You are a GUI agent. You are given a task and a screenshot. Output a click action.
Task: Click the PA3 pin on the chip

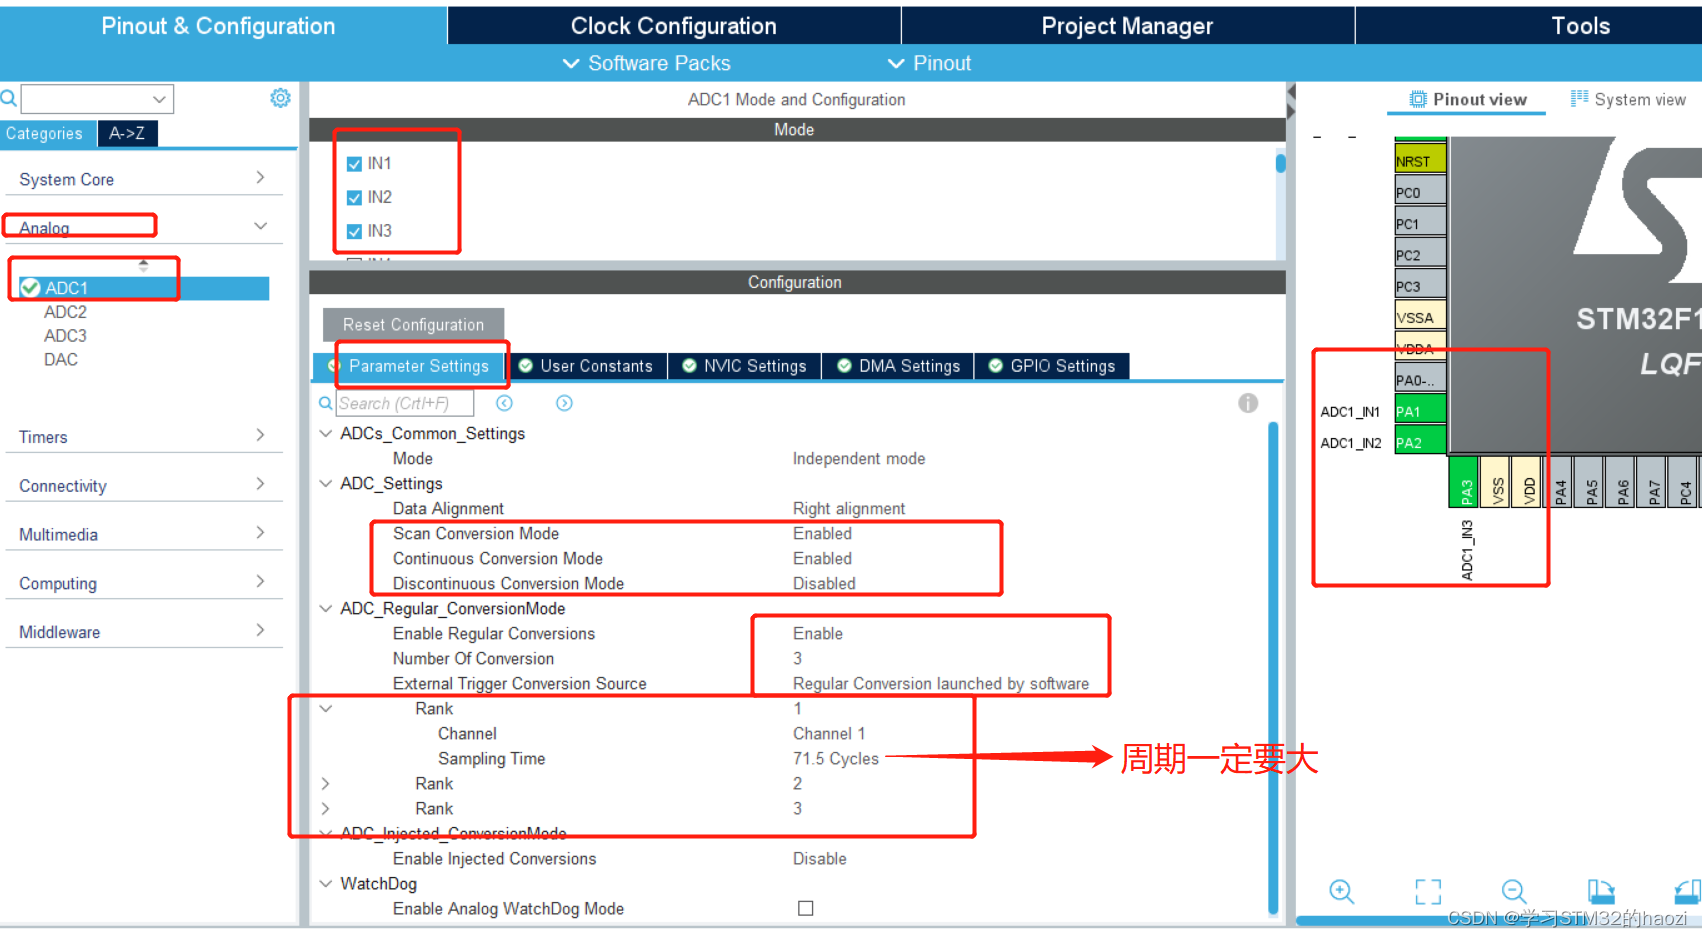[x=1464, y=482]
